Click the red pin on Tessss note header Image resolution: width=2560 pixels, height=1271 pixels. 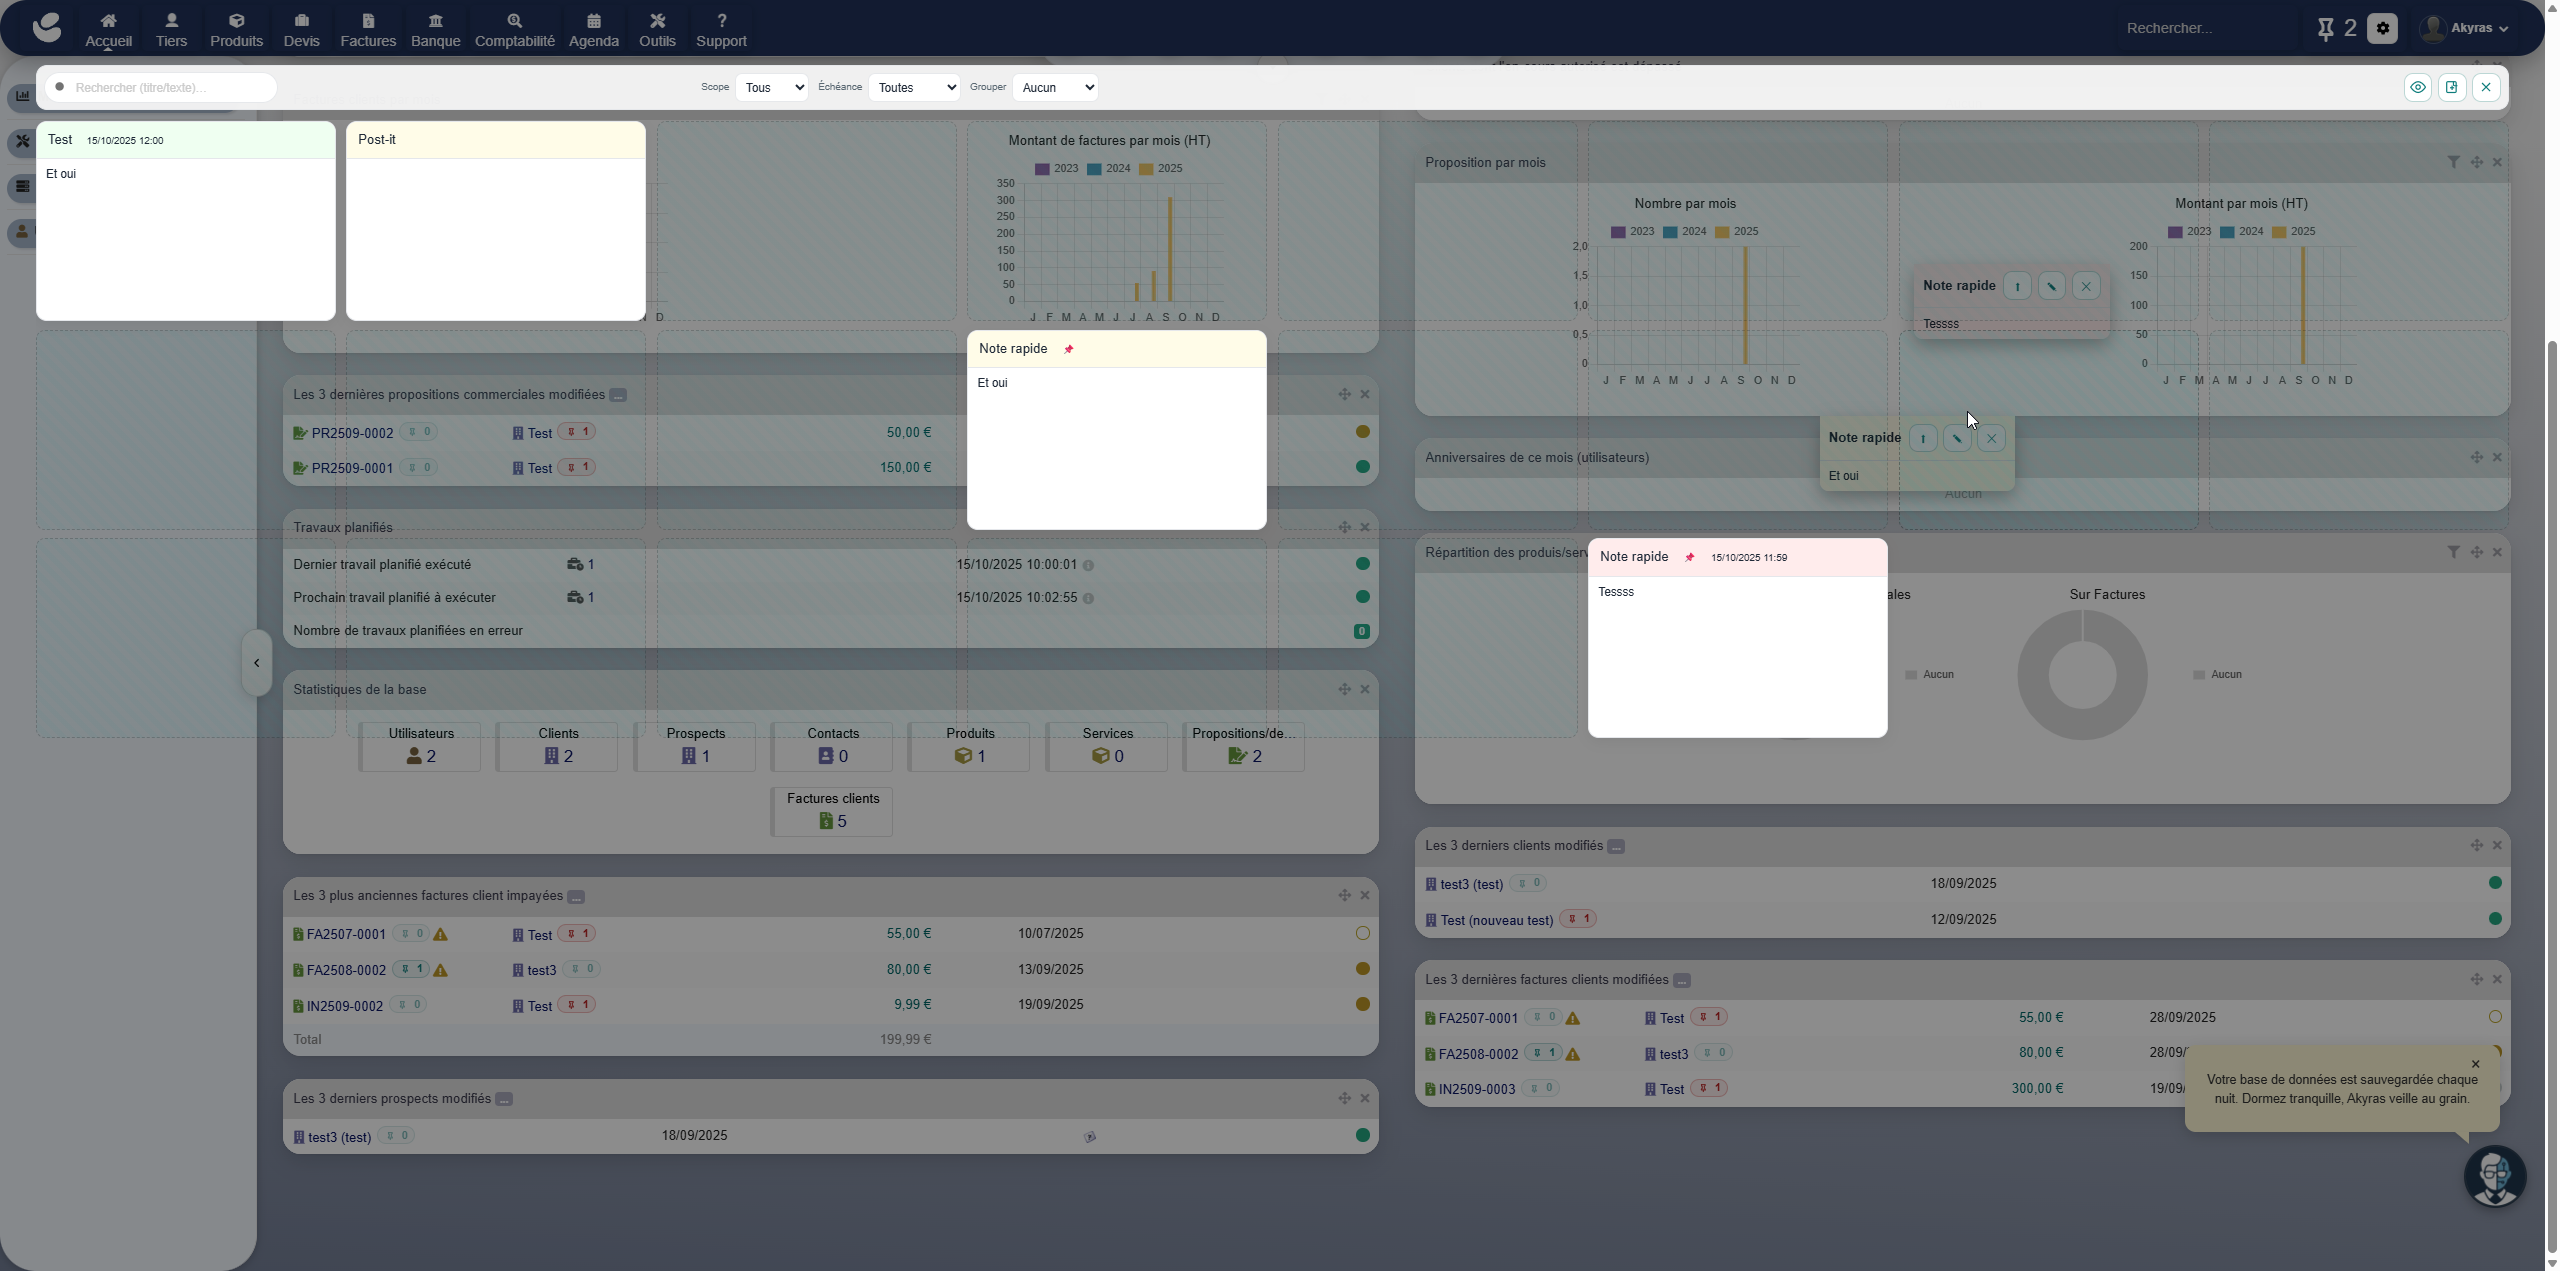point(1690,558)
